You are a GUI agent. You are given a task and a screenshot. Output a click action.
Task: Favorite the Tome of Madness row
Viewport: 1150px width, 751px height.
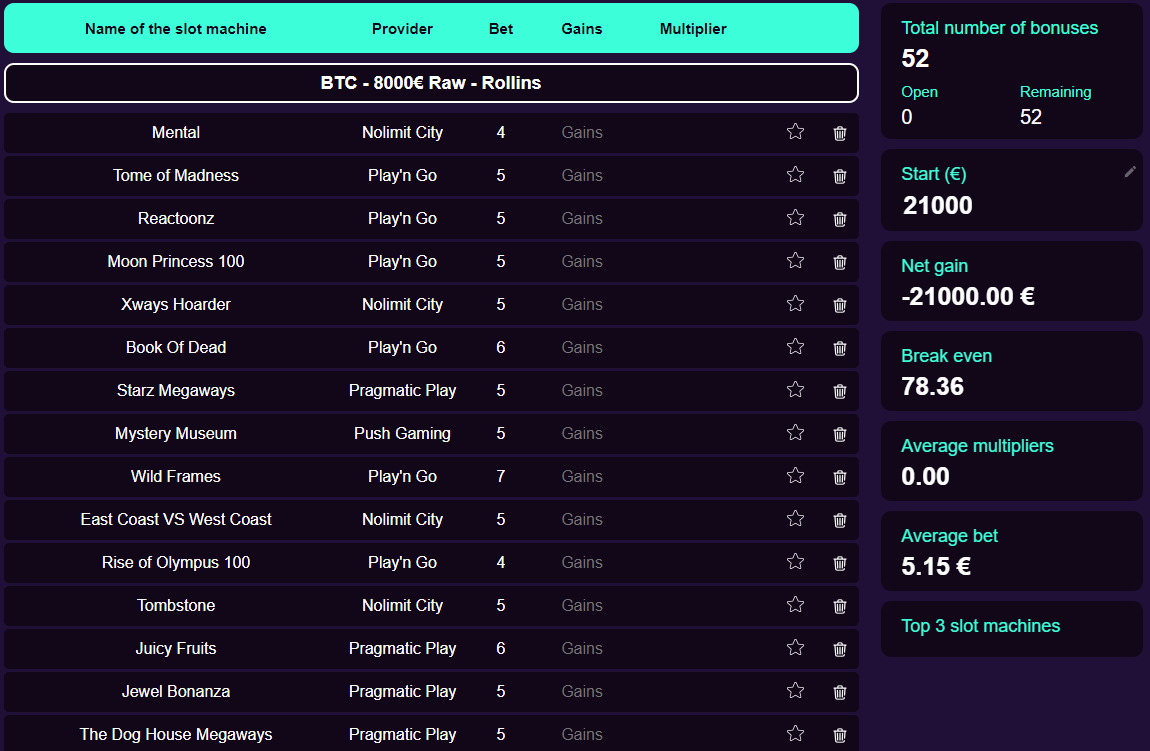pyautogui.click(x=796, y=175)
